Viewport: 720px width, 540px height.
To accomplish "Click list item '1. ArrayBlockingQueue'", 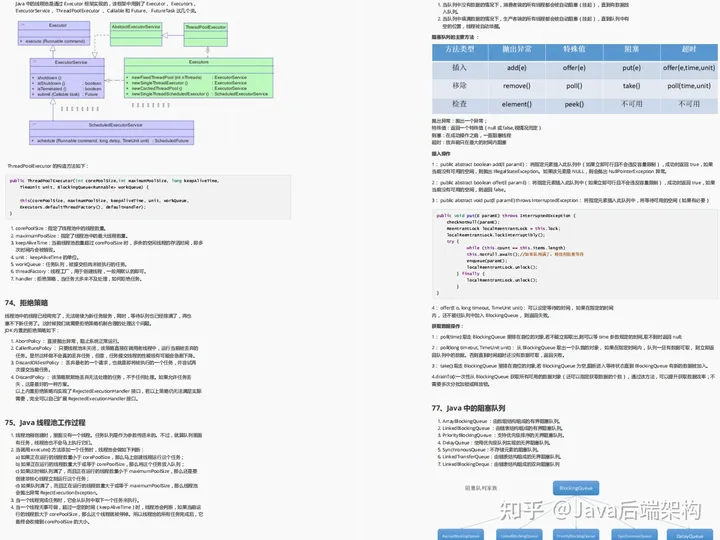I will click(498, 421).
